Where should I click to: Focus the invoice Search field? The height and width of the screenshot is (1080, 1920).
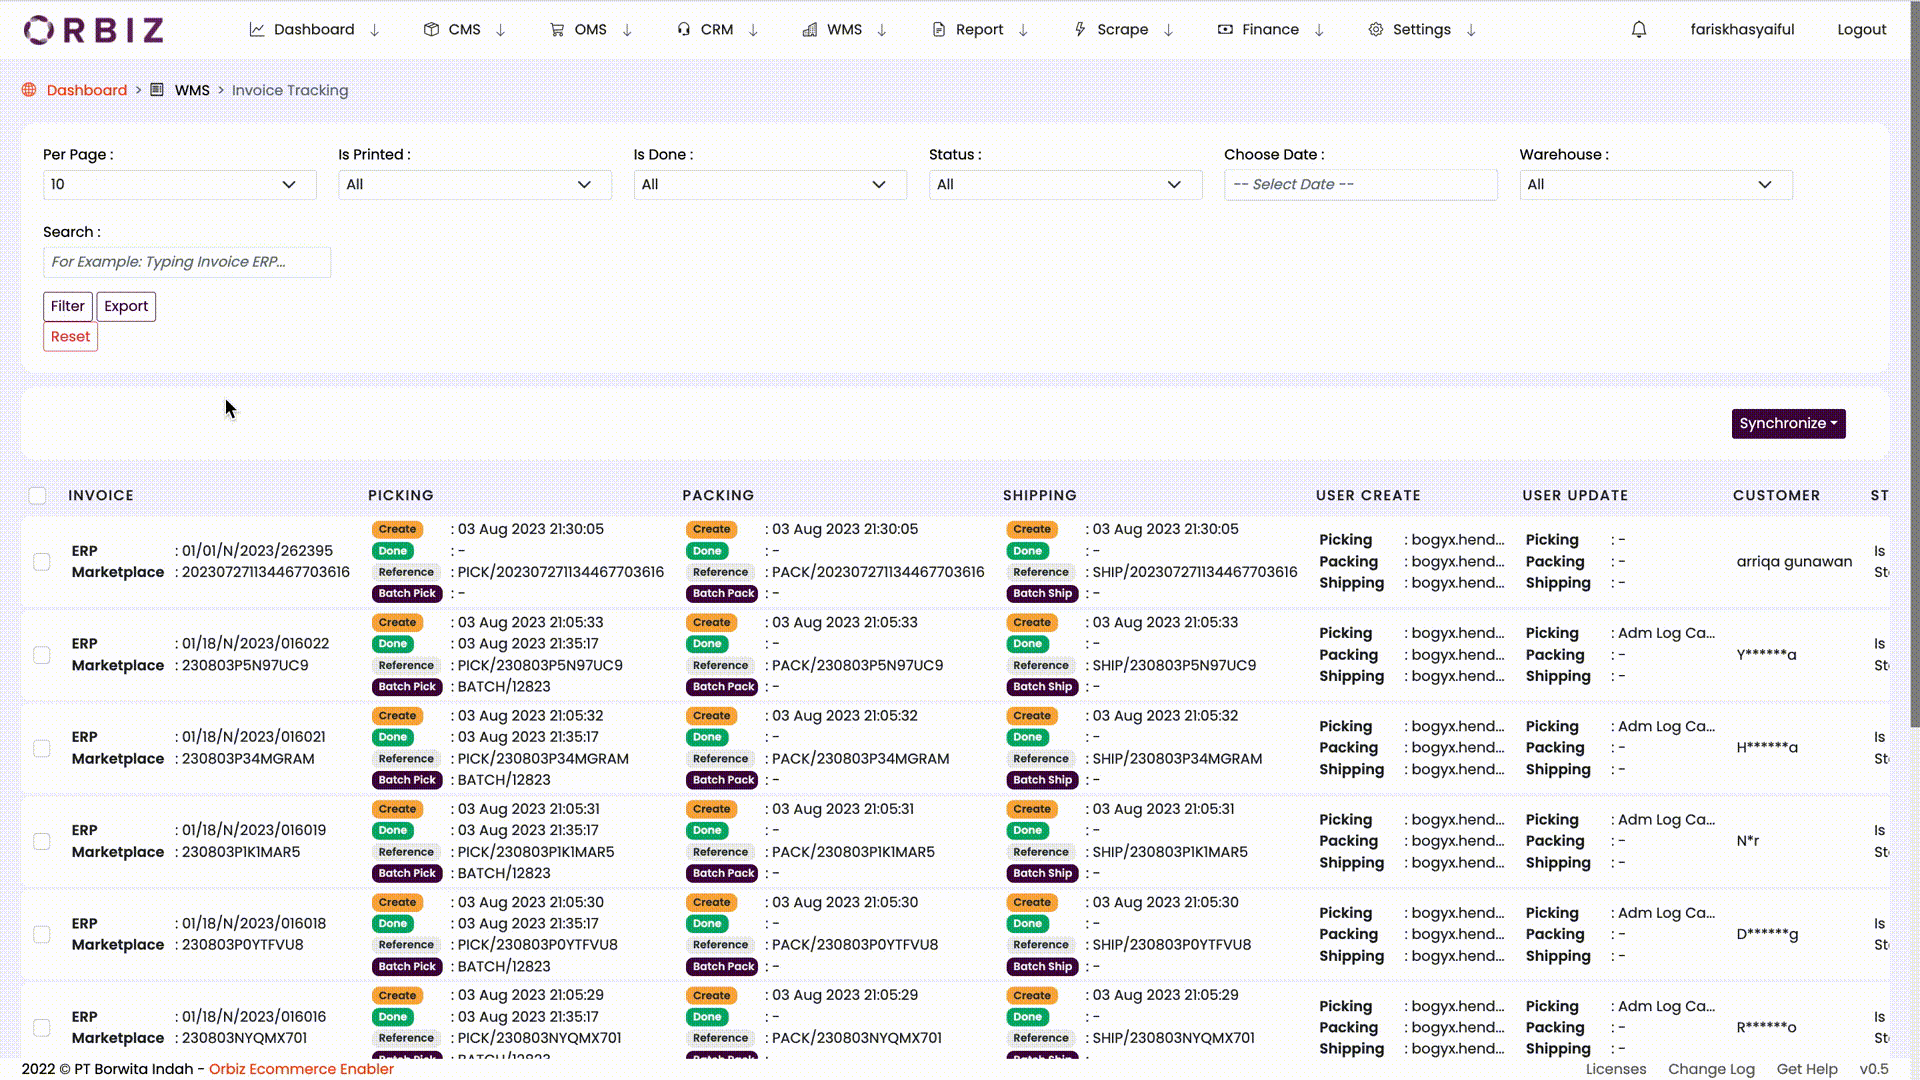[x=187, y=262]
